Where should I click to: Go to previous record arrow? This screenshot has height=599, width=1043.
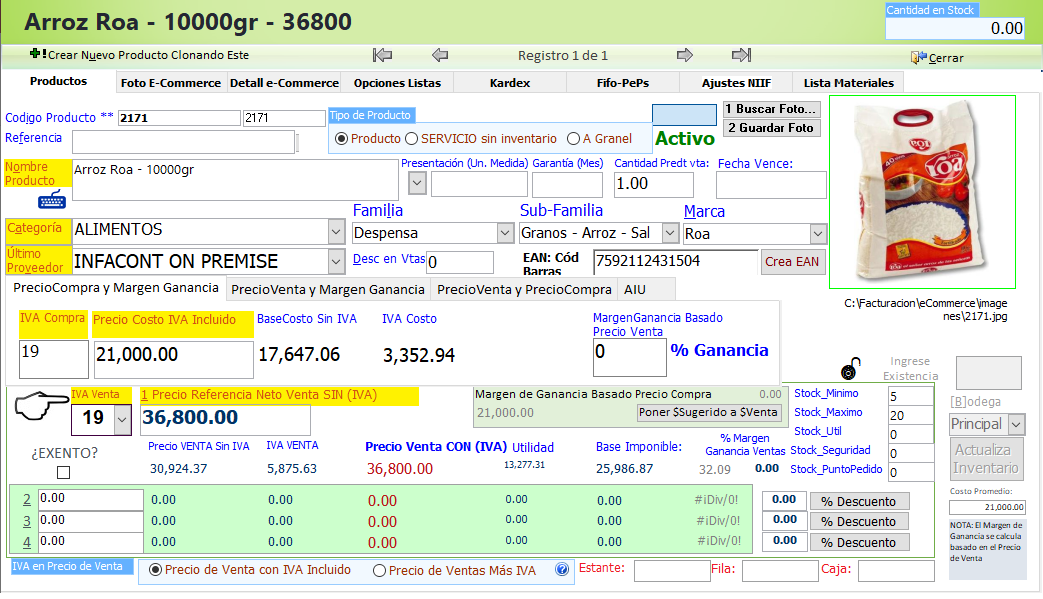(440, 55)
